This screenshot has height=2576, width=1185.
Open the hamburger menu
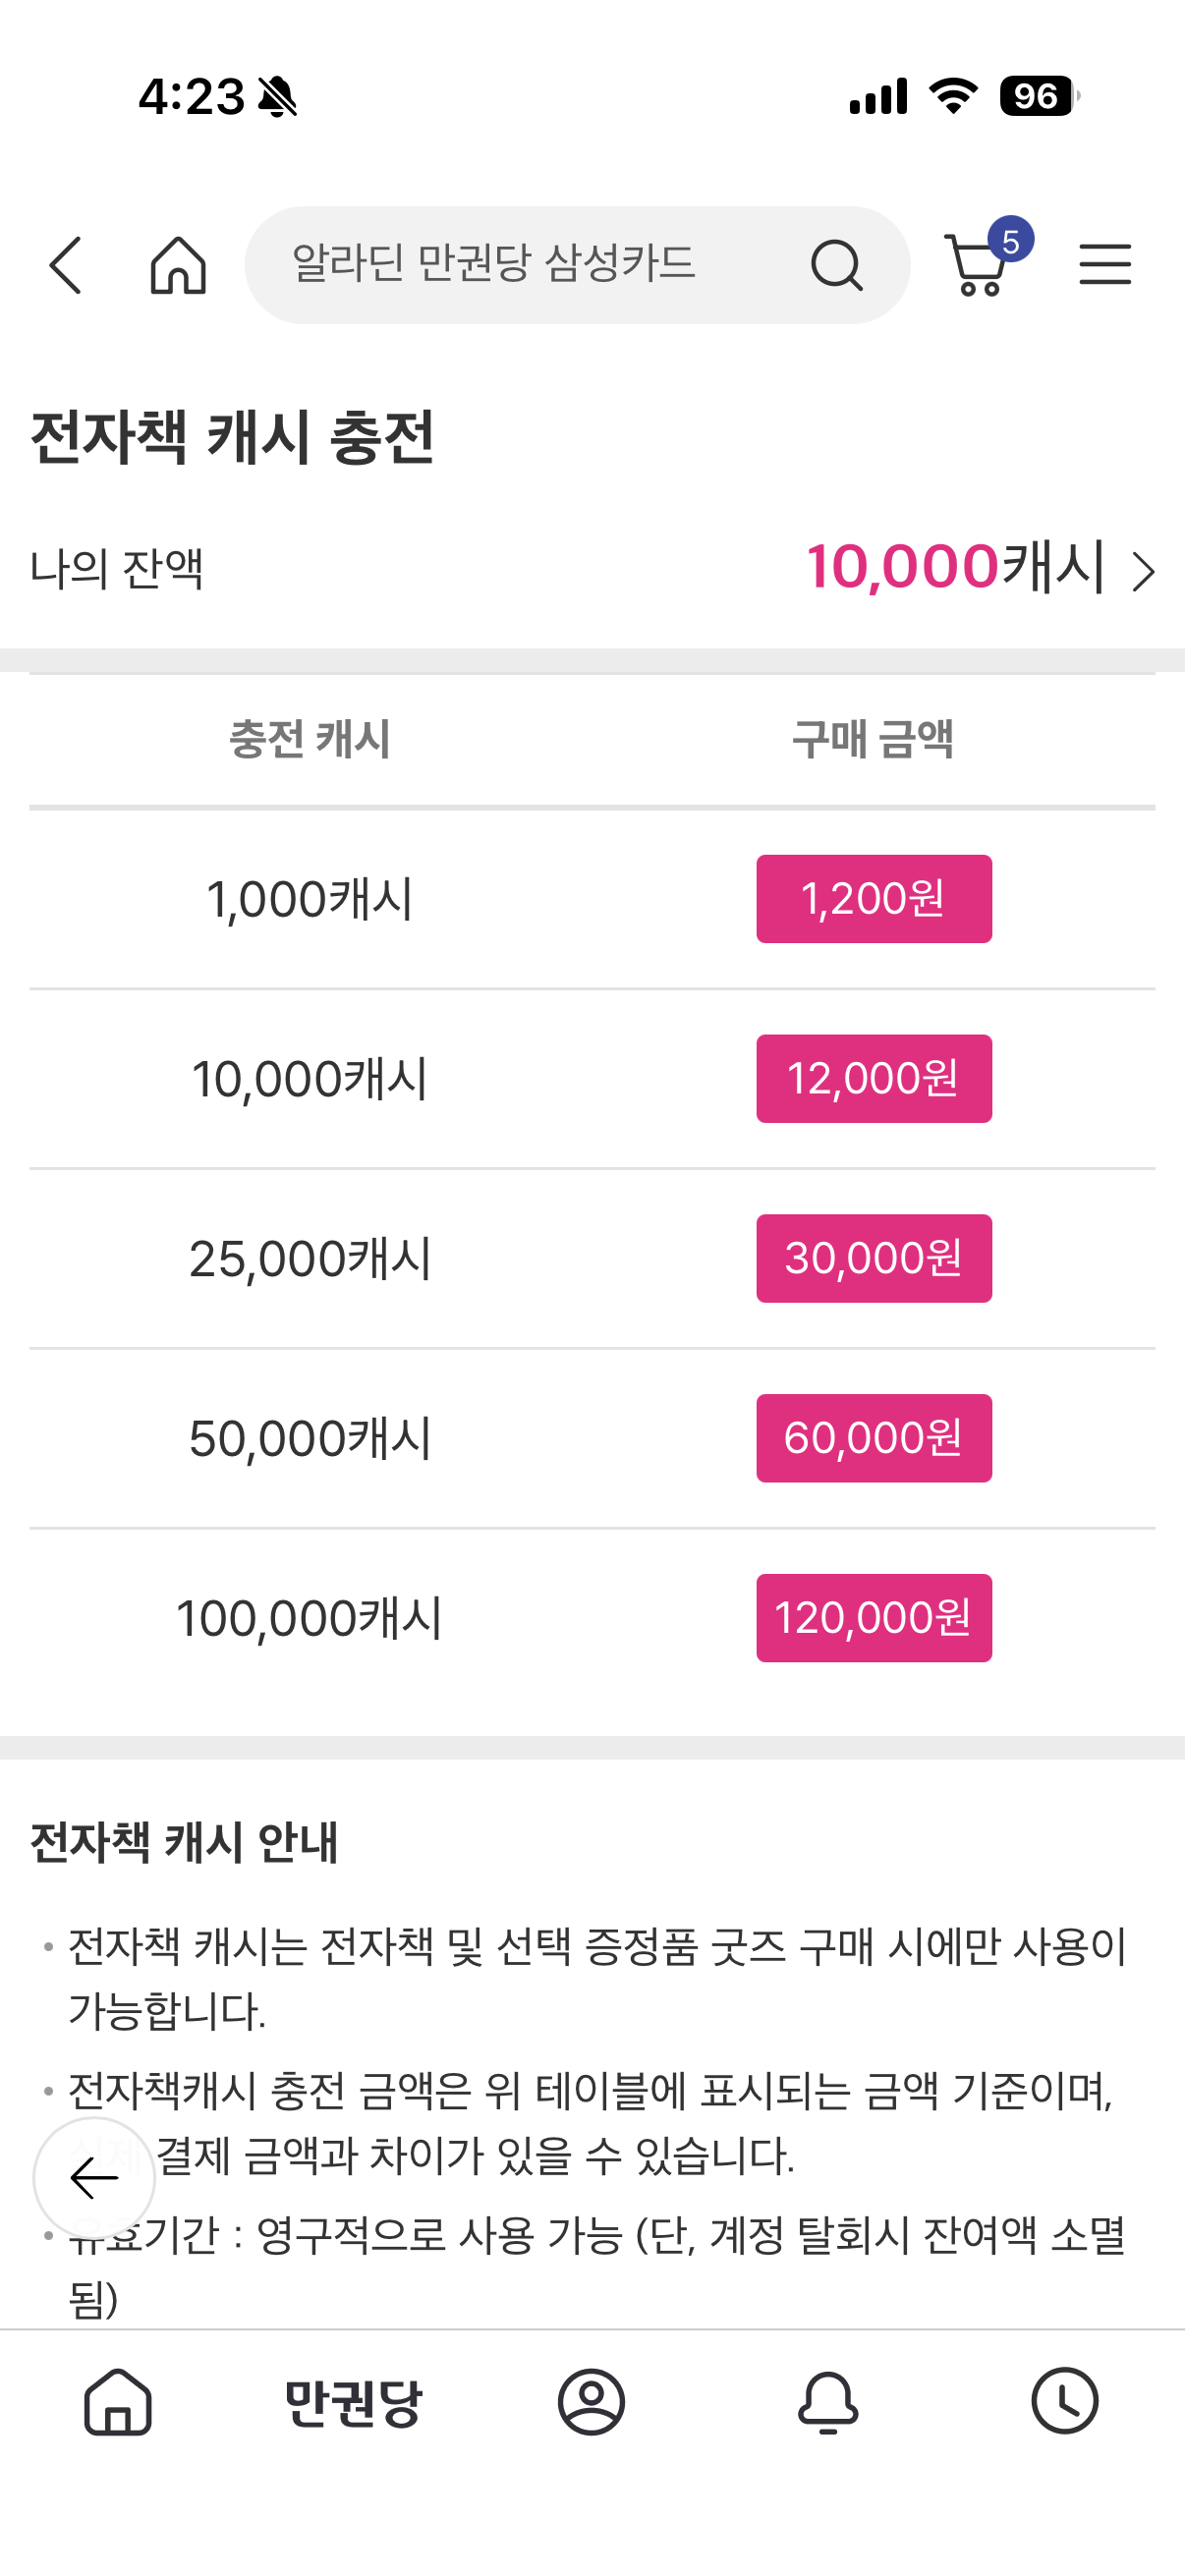tap(1105, 265)
